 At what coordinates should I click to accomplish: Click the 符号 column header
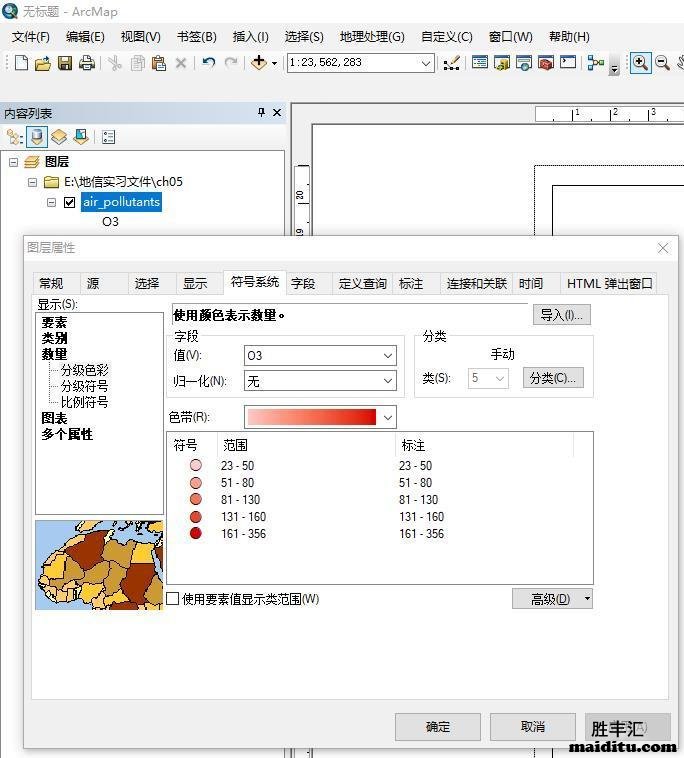pyautogui.click(x=186, y=445)
